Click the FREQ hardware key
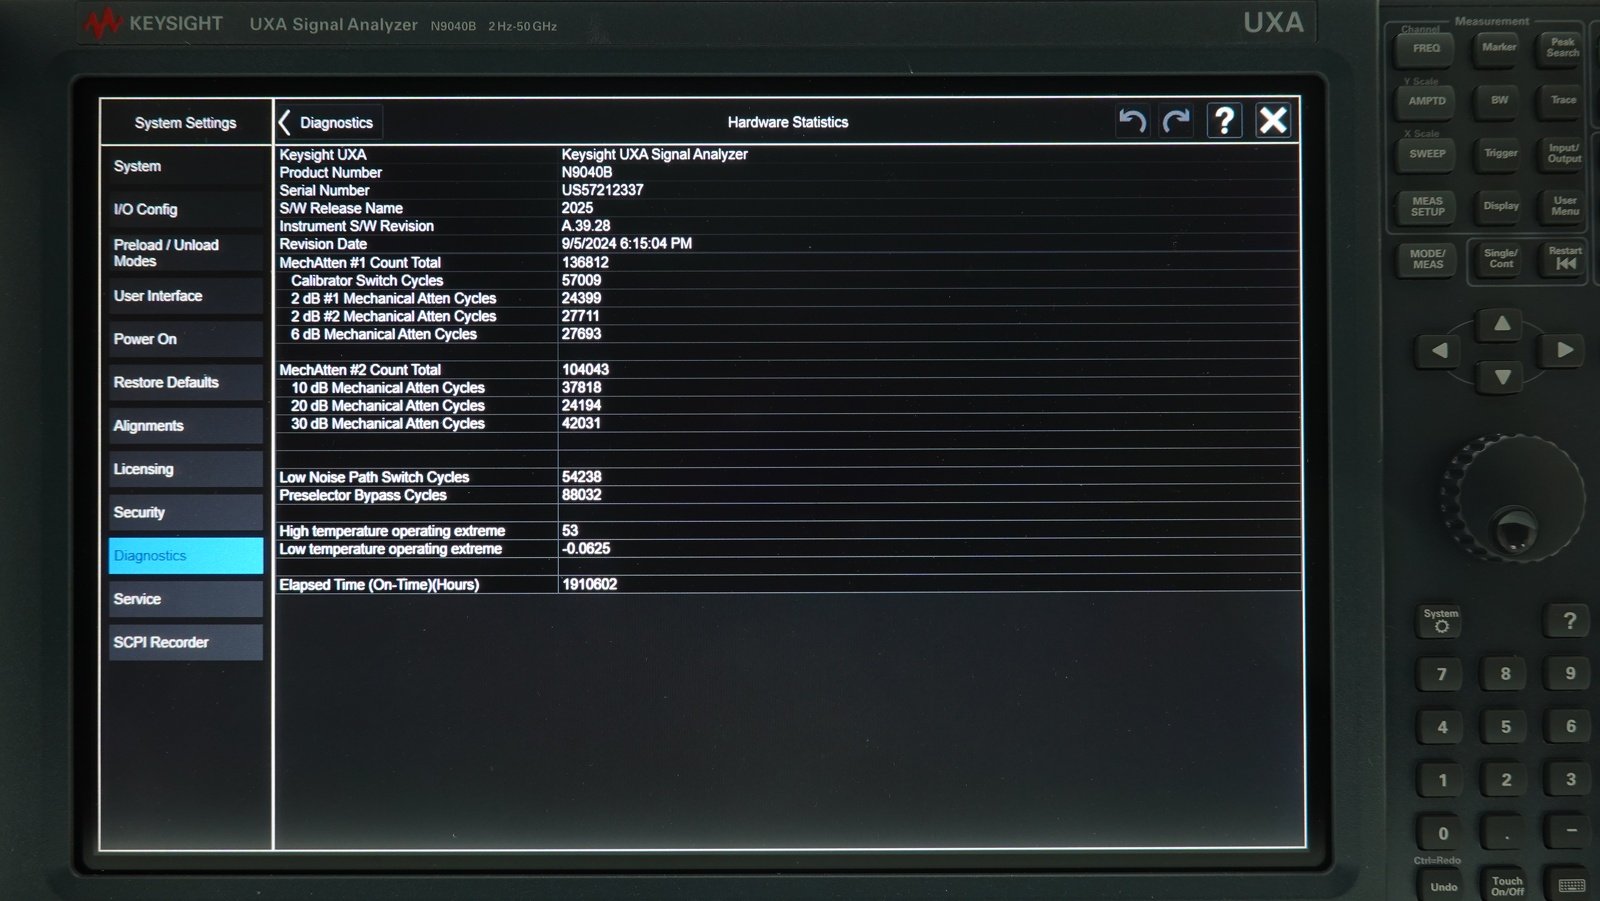 click(1426, 48)
